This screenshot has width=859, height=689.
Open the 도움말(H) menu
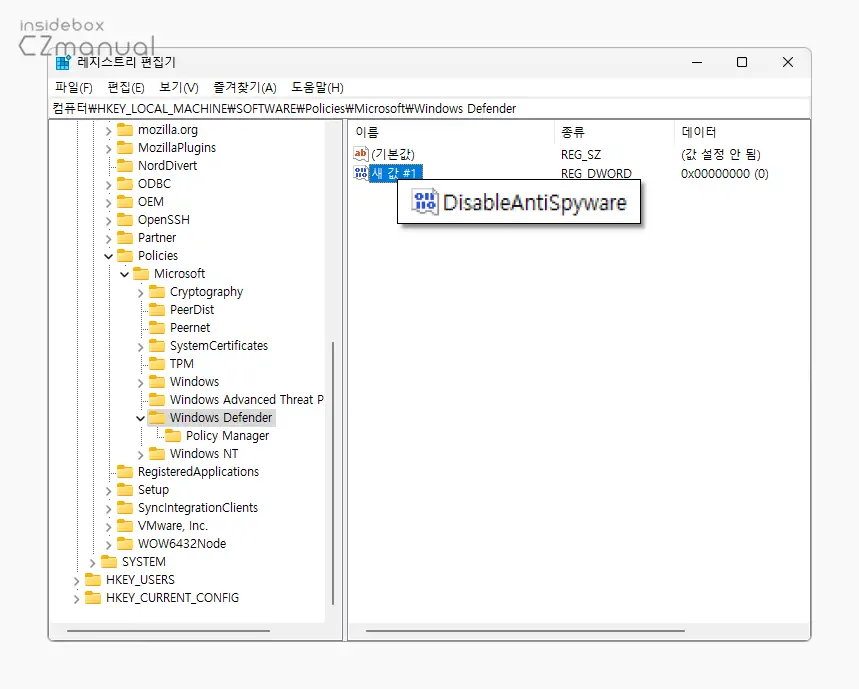pos(317,88)
